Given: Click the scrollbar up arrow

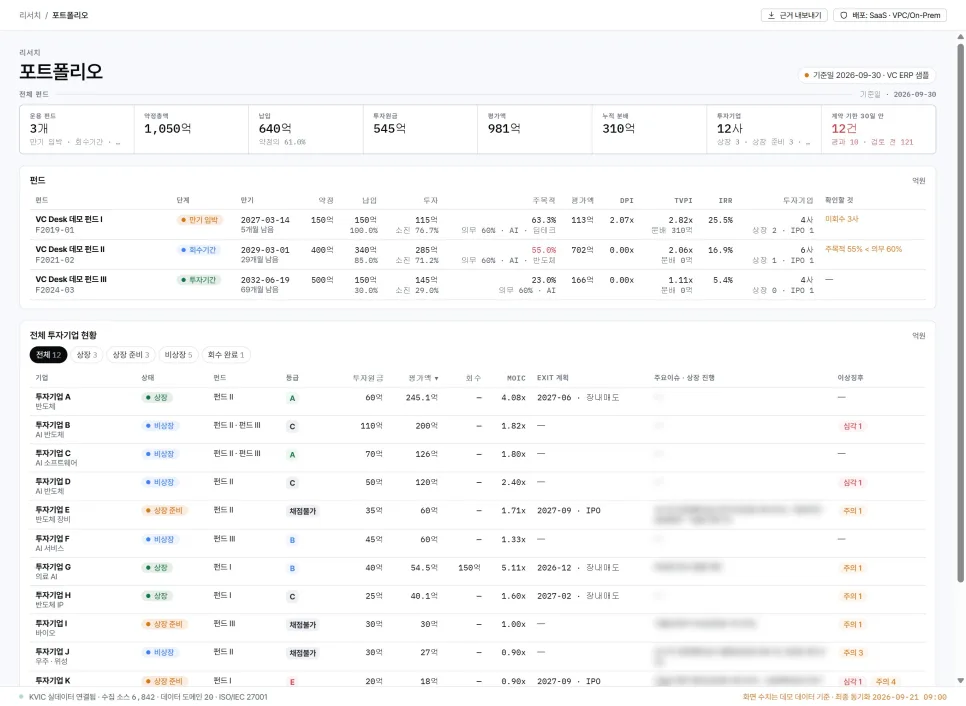Looking at the screenshot, I should [960, 36].
